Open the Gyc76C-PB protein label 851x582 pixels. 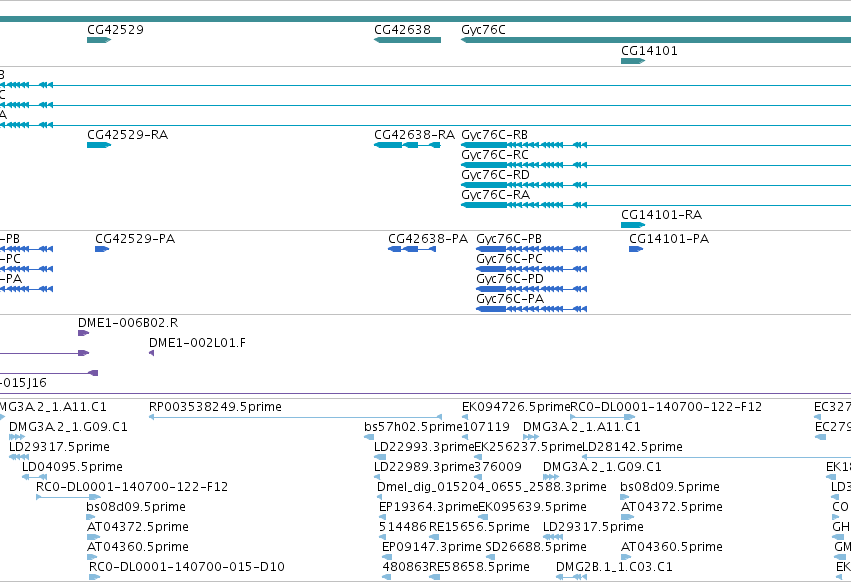[509, 239]
